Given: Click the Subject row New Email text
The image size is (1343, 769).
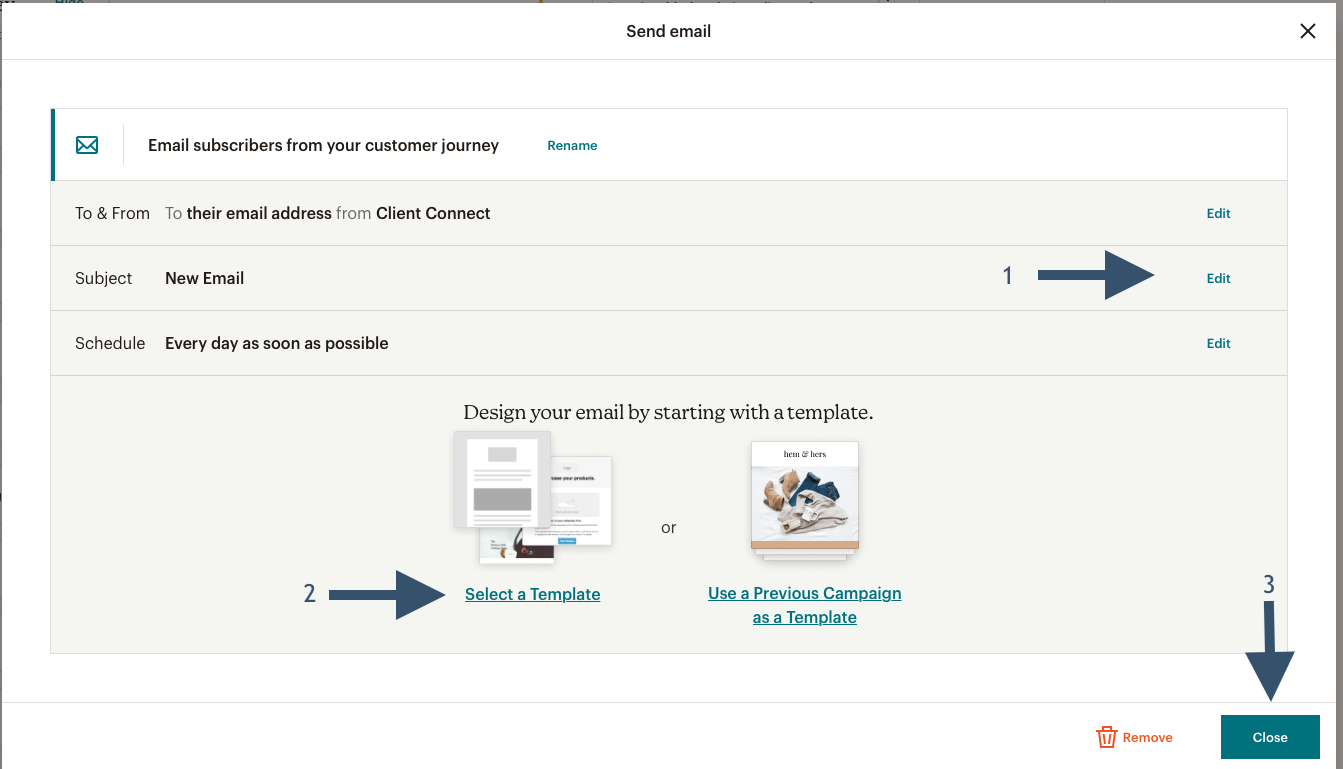Looking at the screenshot, I should point(204,278).
